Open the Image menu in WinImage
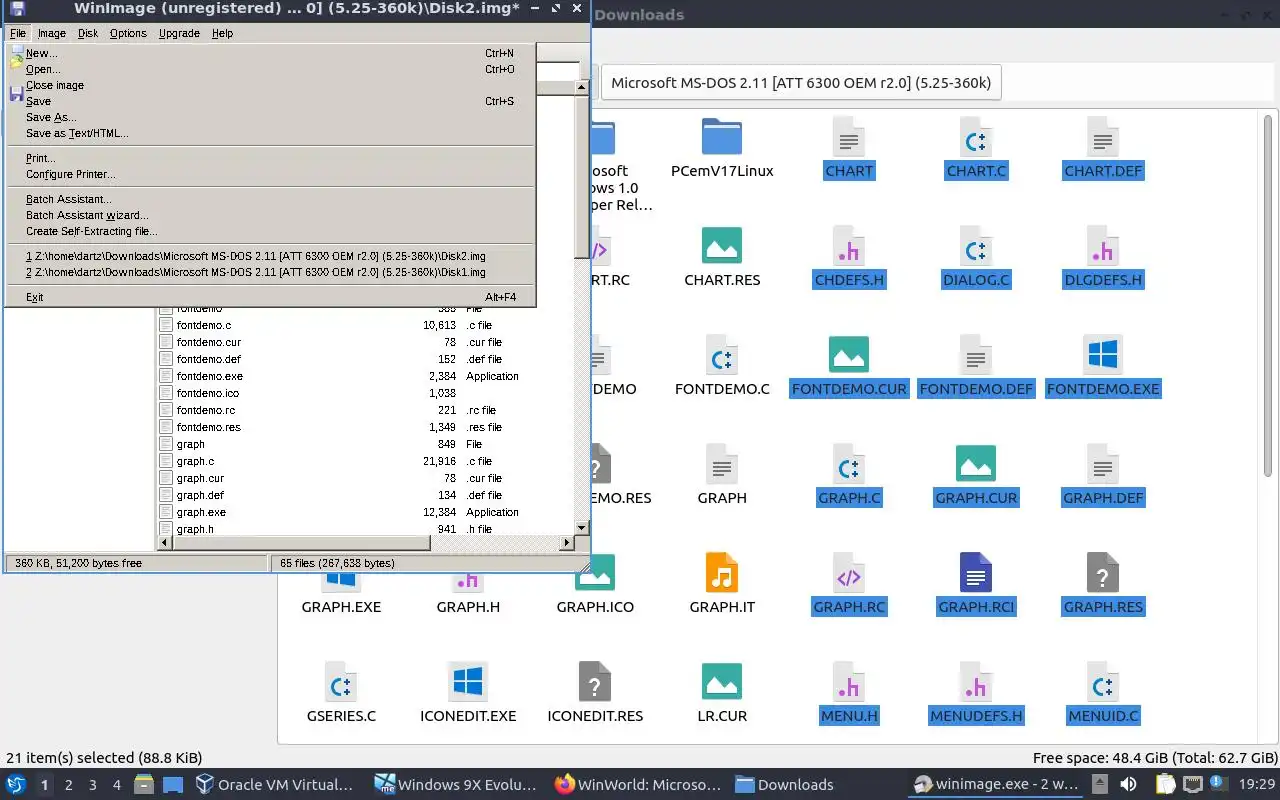This screenshot has width=1280, height=800. pos(52,33)
